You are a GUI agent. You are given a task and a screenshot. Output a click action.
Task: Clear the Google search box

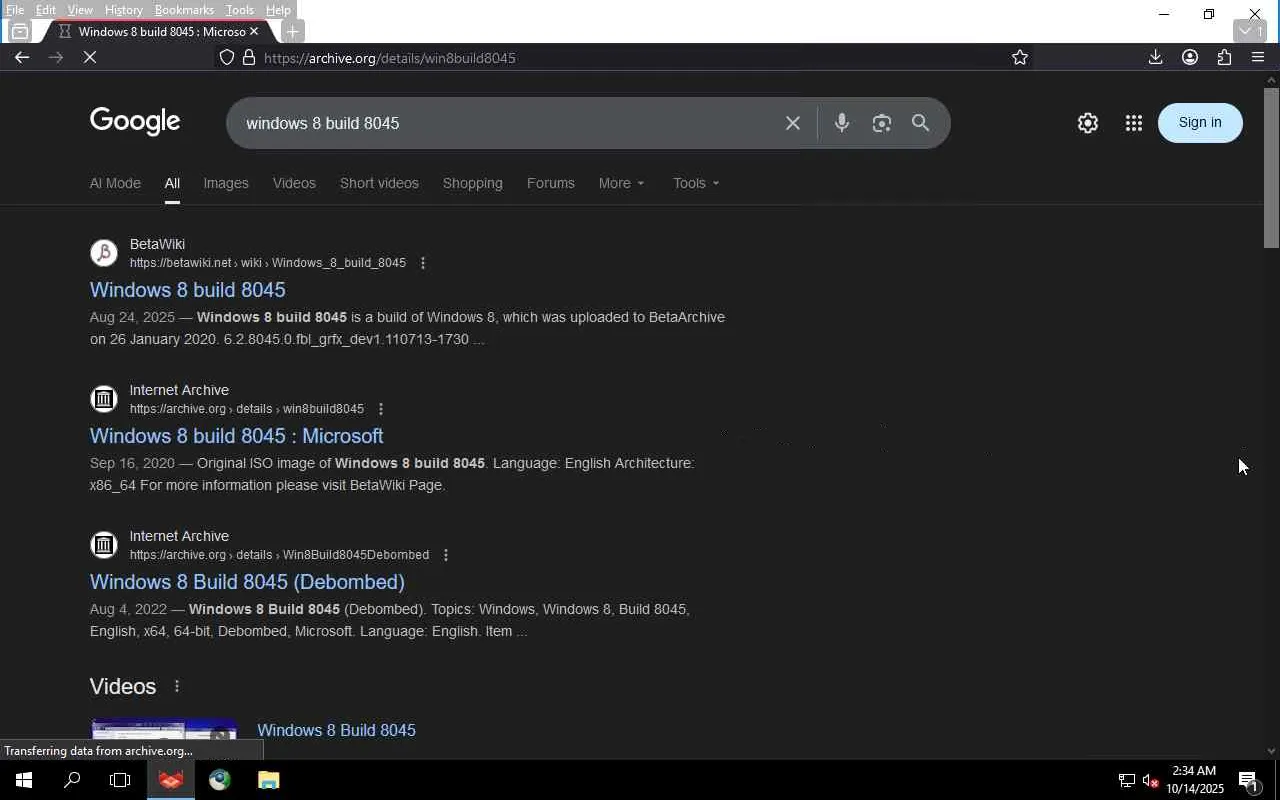pyautogui.click(x=792, y=123)
